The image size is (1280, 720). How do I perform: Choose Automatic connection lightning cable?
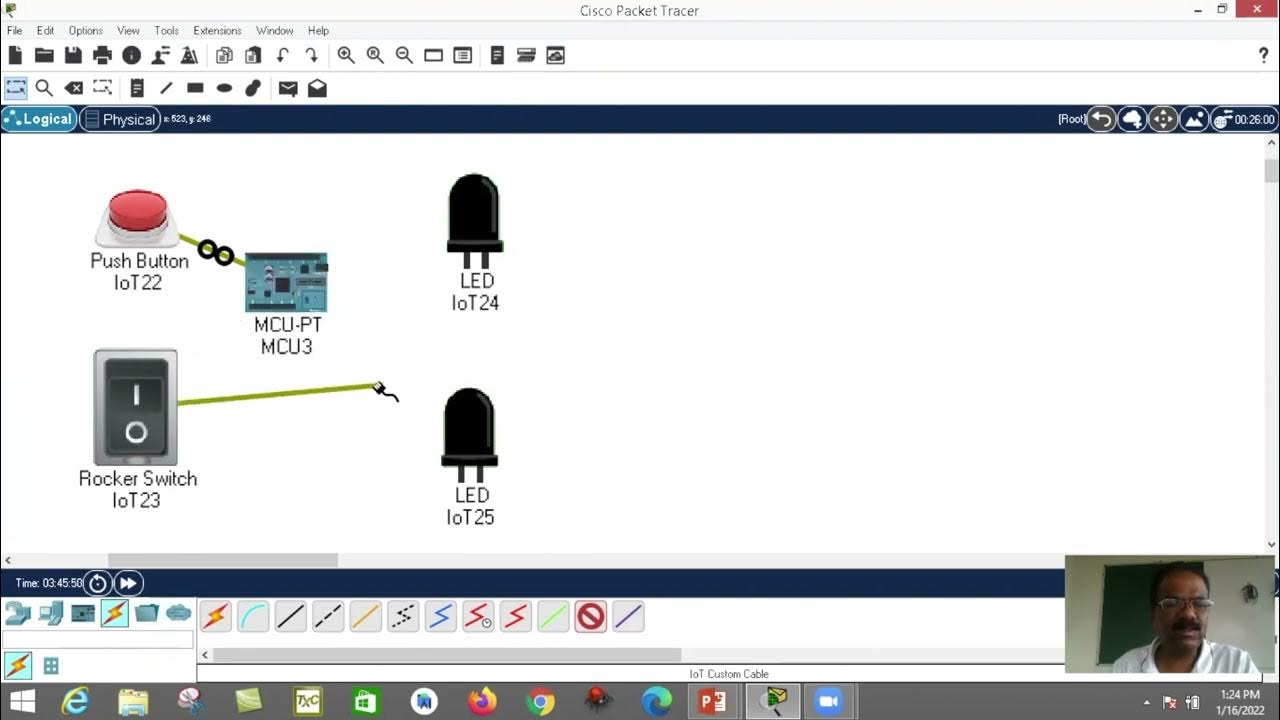(x=216, y=617)
